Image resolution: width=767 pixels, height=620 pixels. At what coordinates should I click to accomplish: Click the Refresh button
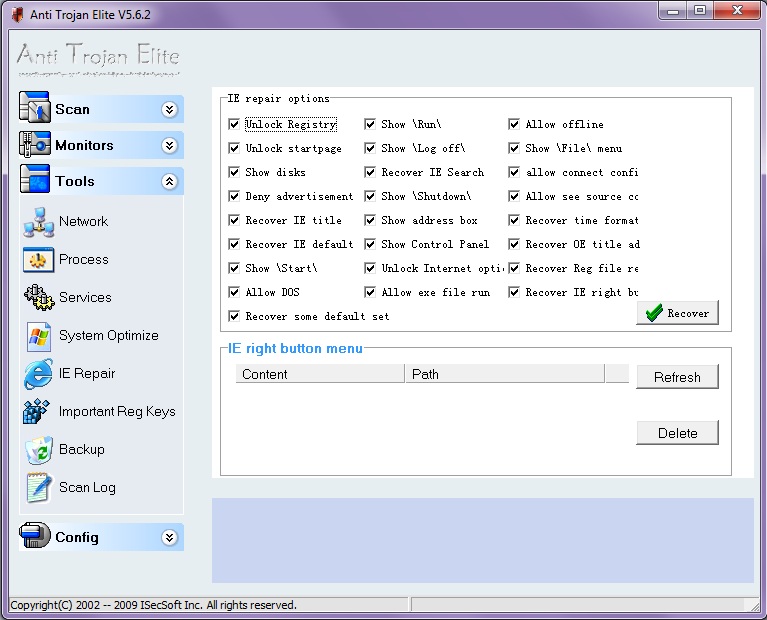tap(677, 377)
